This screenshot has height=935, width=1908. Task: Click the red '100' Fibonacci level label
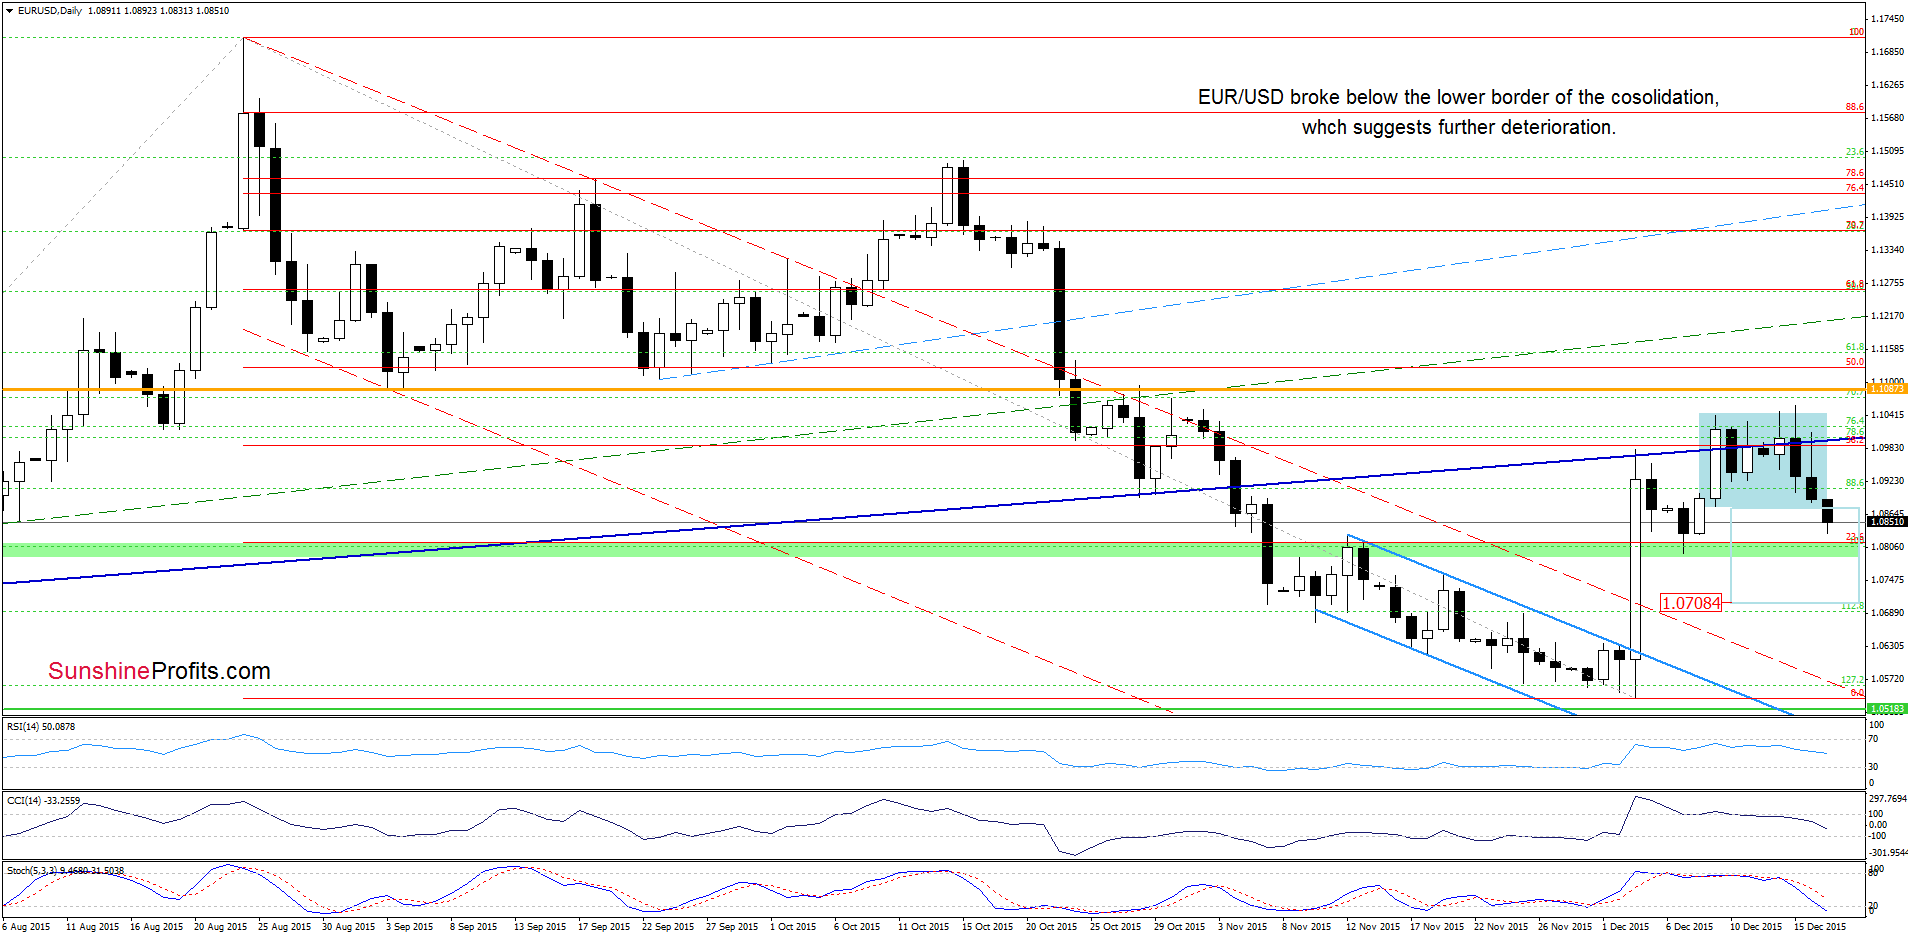pos(1856,32)
